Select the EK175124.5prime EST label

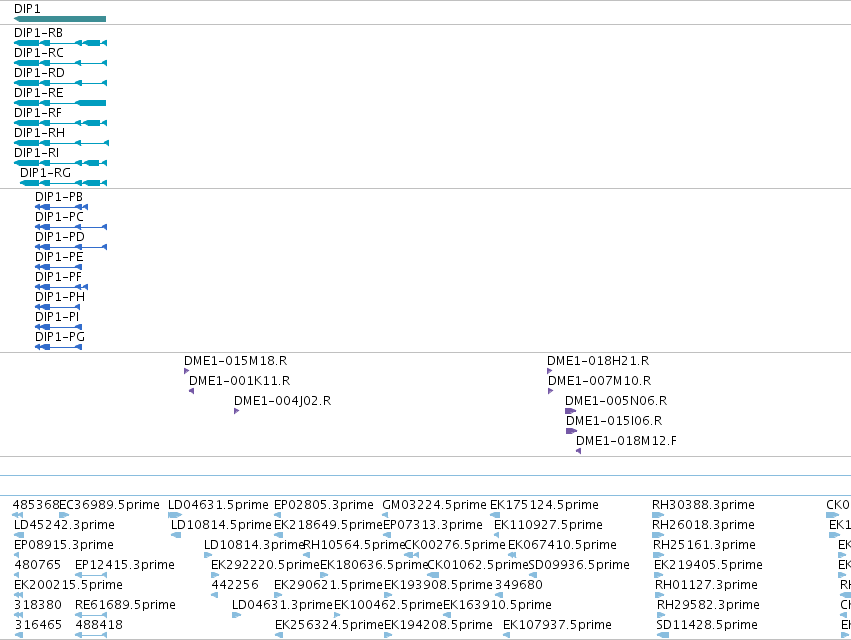[544, 505]
